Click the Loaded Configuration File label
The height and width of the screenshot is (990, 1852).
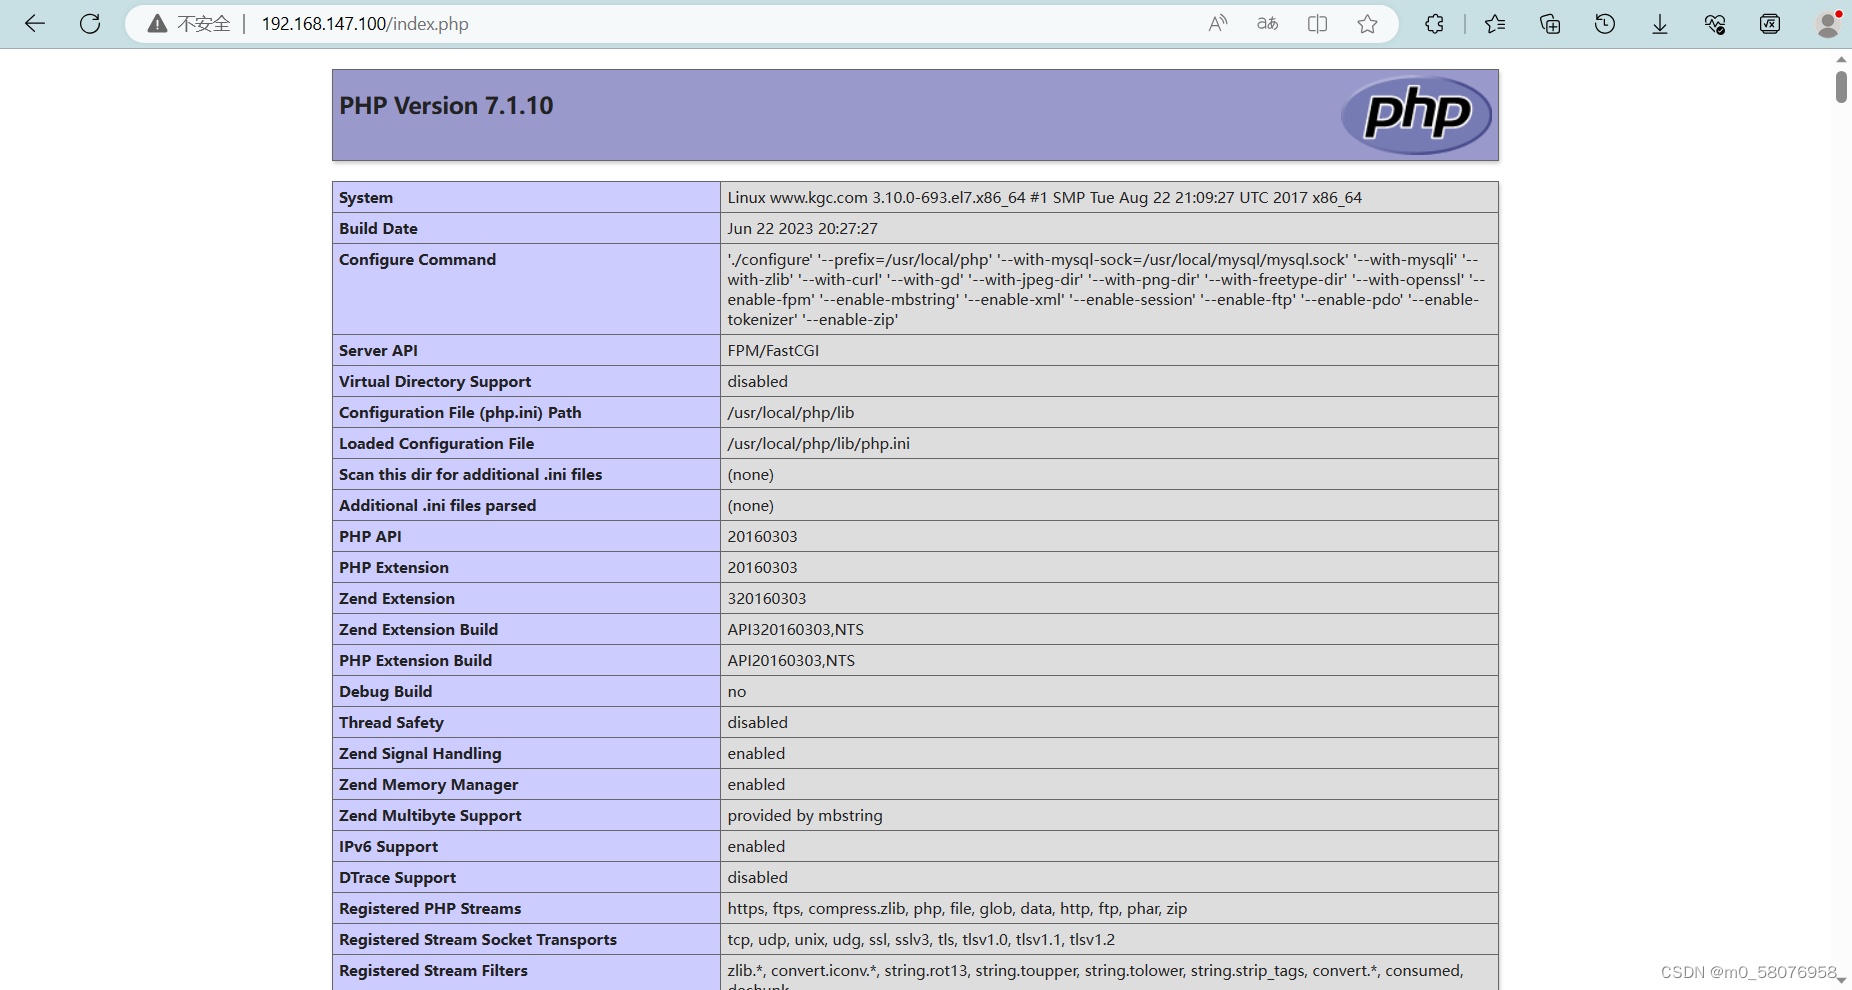[x=436, y=444]
